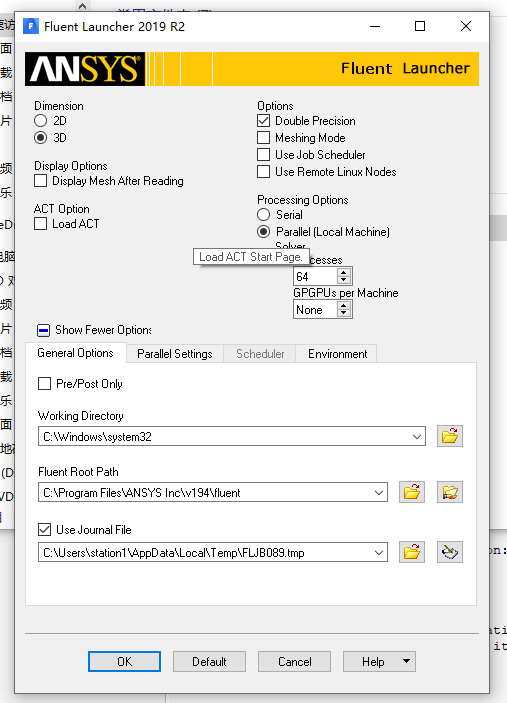This screenshot has width=507, height=703.
Task: Select Serial processing option
Action: (264, 215)
